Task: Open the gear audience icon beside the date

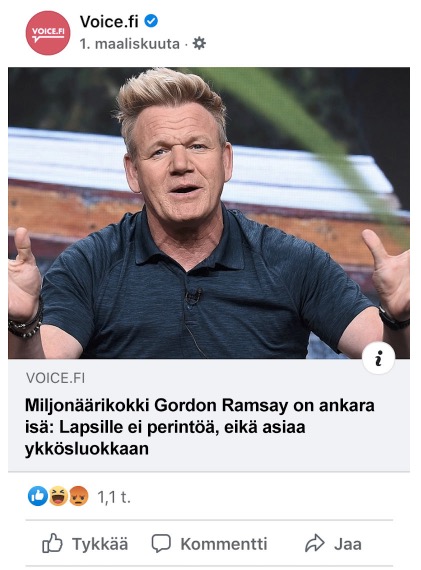Action: tap(199, 44)
